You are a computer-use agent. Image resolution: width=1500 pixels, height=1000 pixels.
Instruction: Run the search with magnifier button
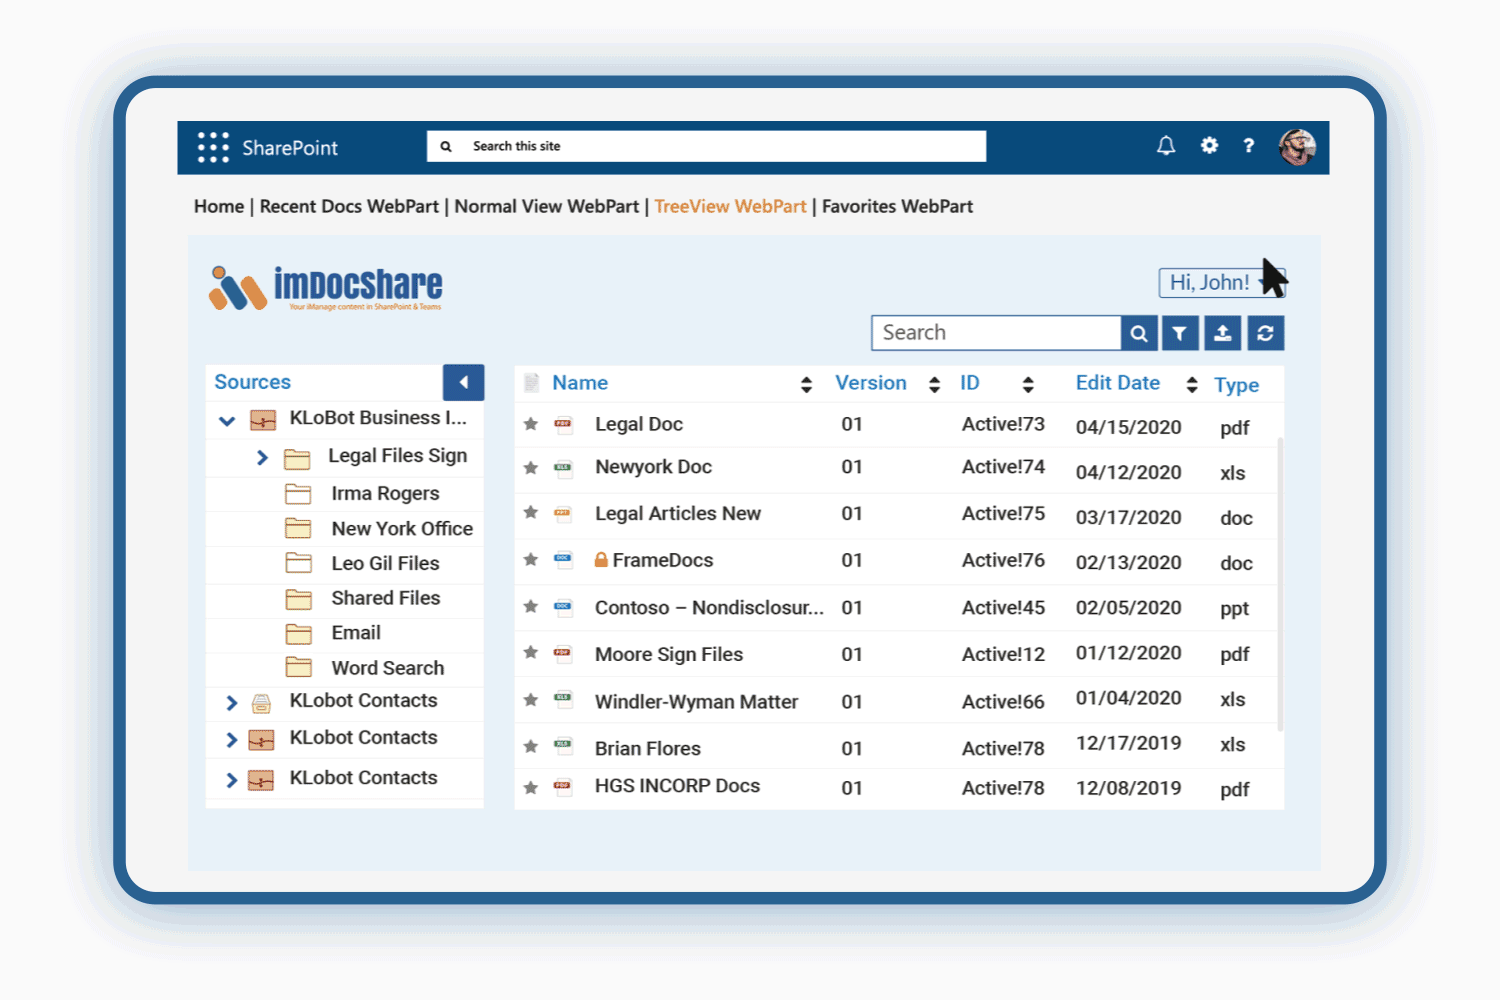[x=1139, y=333]
